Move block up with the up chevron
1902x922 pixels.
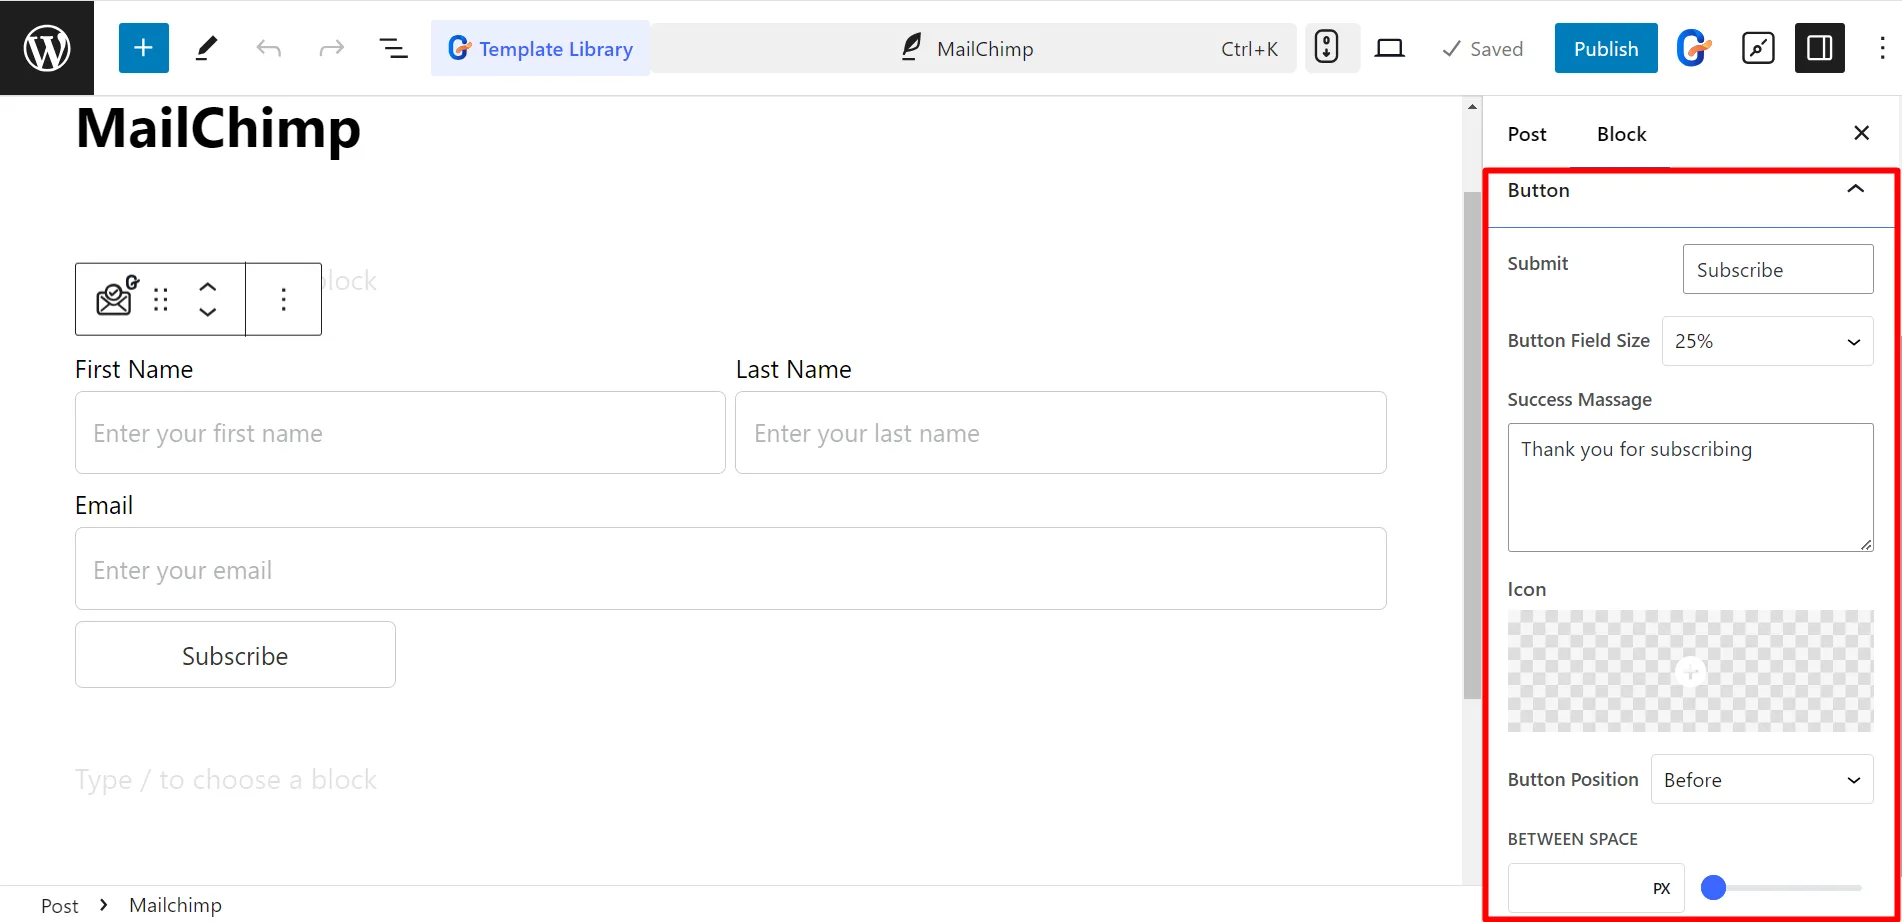tap(208, 286)
